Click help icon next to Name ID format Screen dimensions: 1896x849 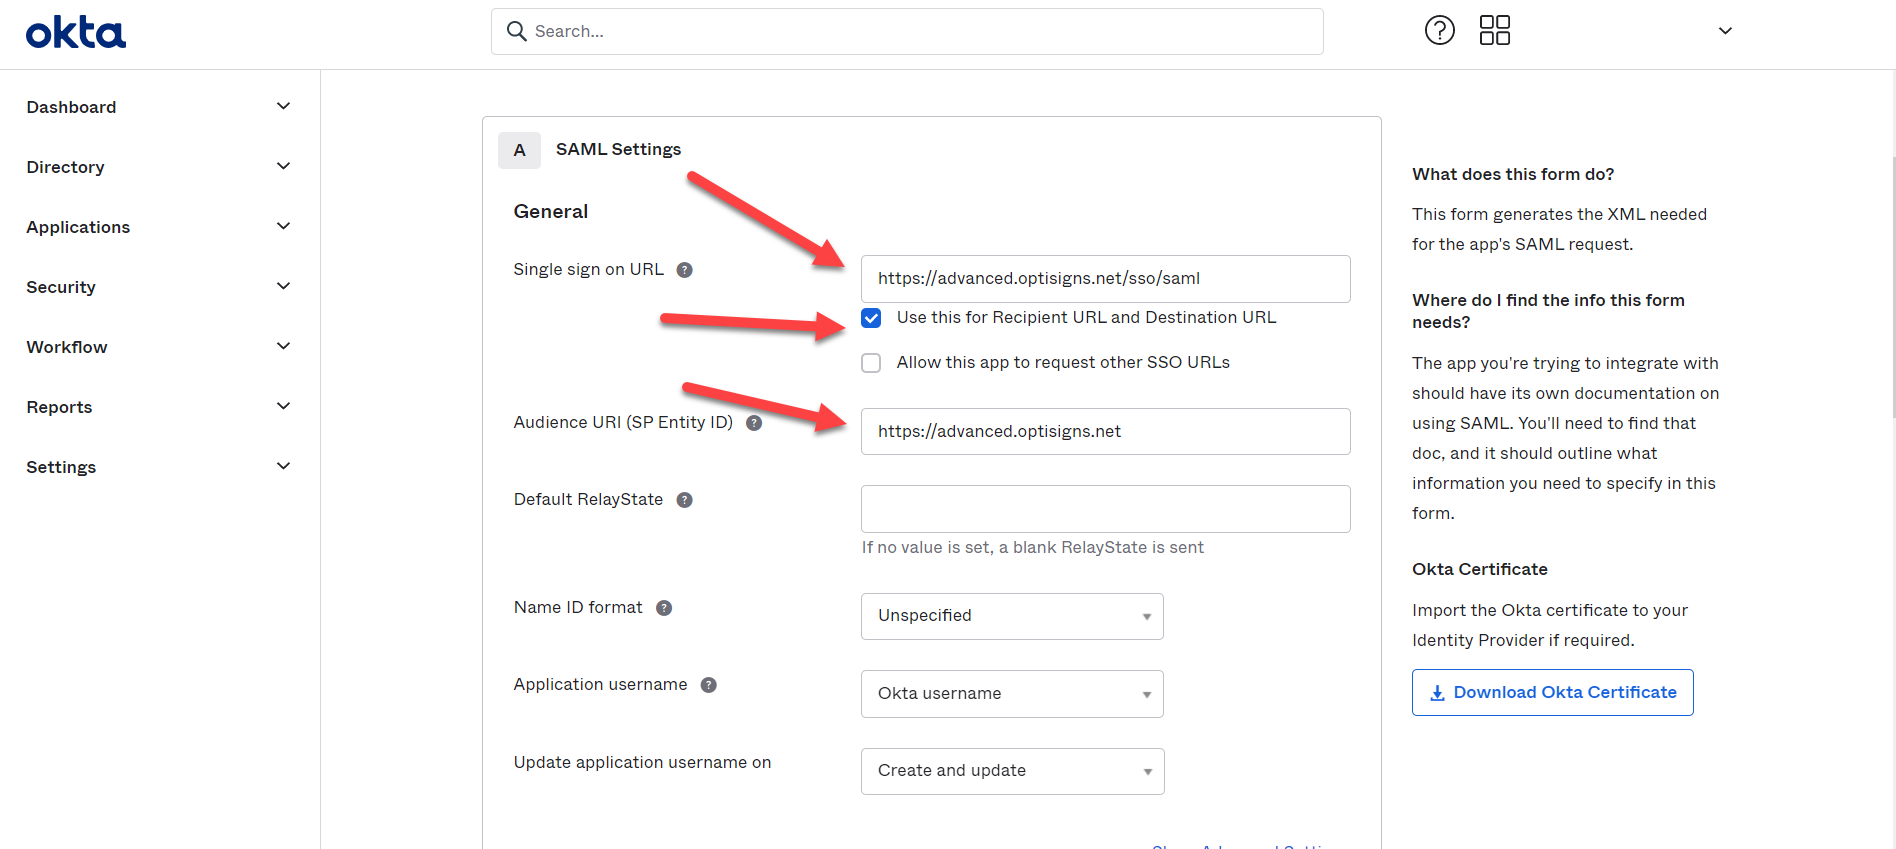[x=664, y=608]
